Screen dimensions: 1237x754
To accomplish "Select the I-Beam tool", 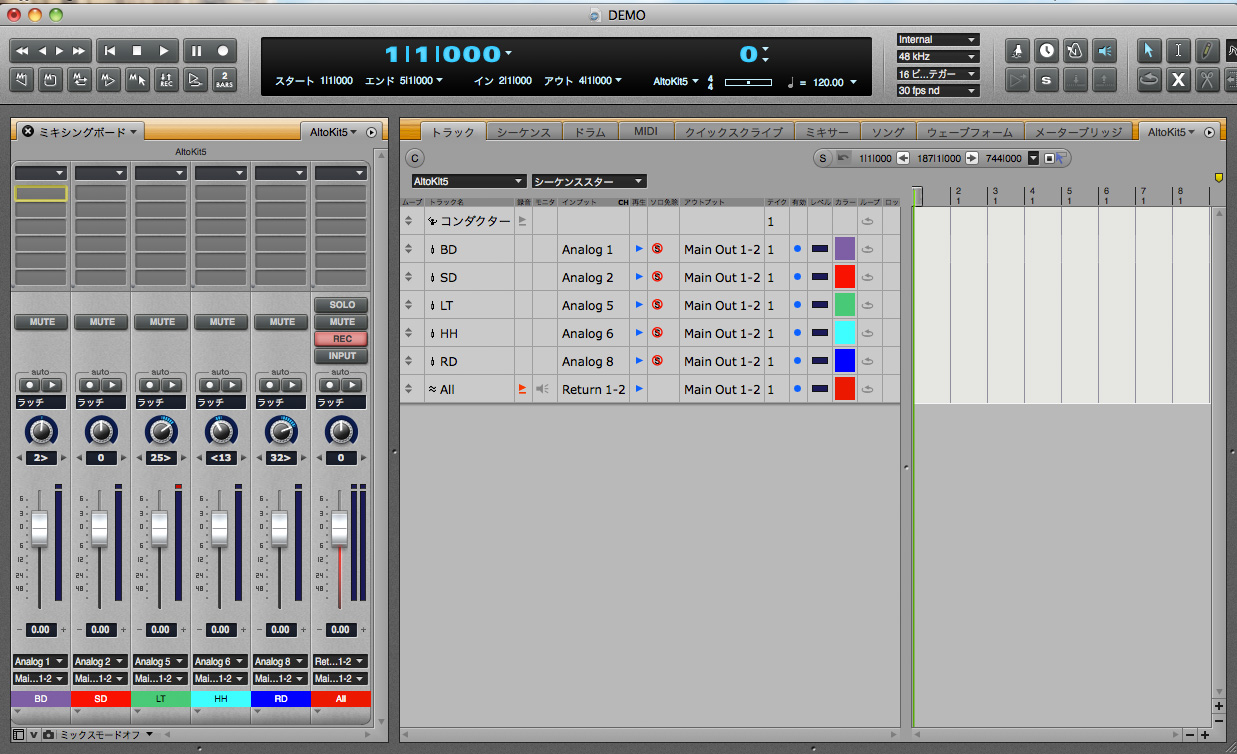I will click(1178, 51).
